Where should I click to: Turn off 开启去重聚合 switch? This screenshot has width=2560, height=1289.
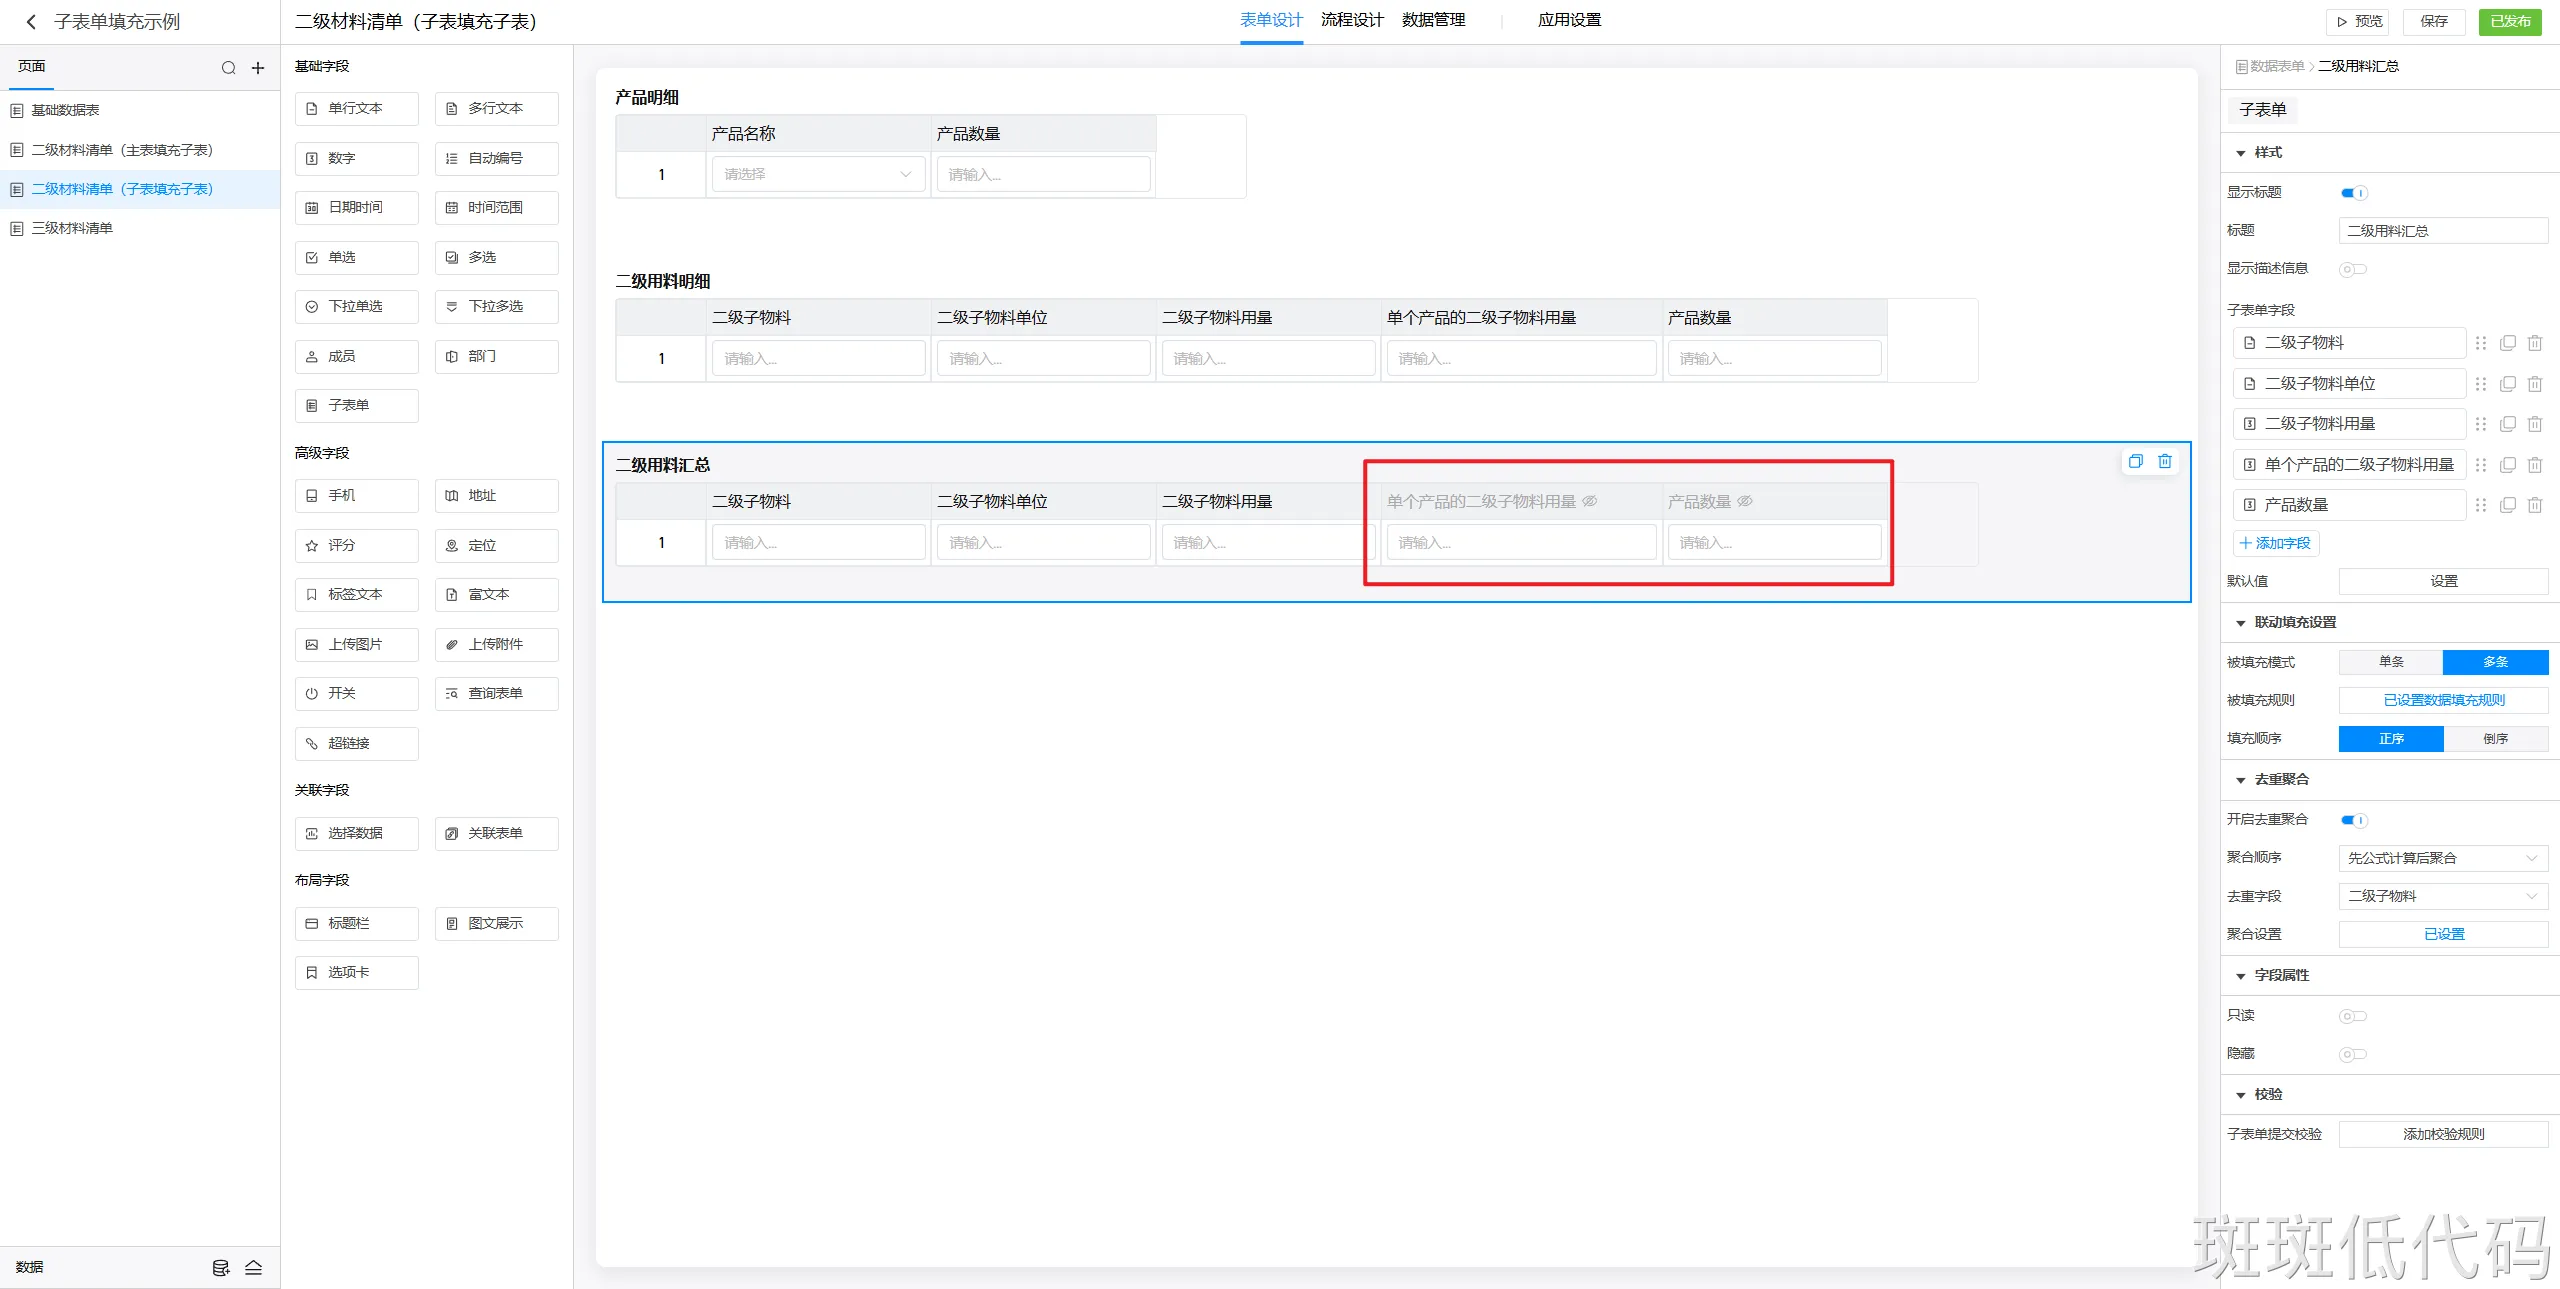2354,820
